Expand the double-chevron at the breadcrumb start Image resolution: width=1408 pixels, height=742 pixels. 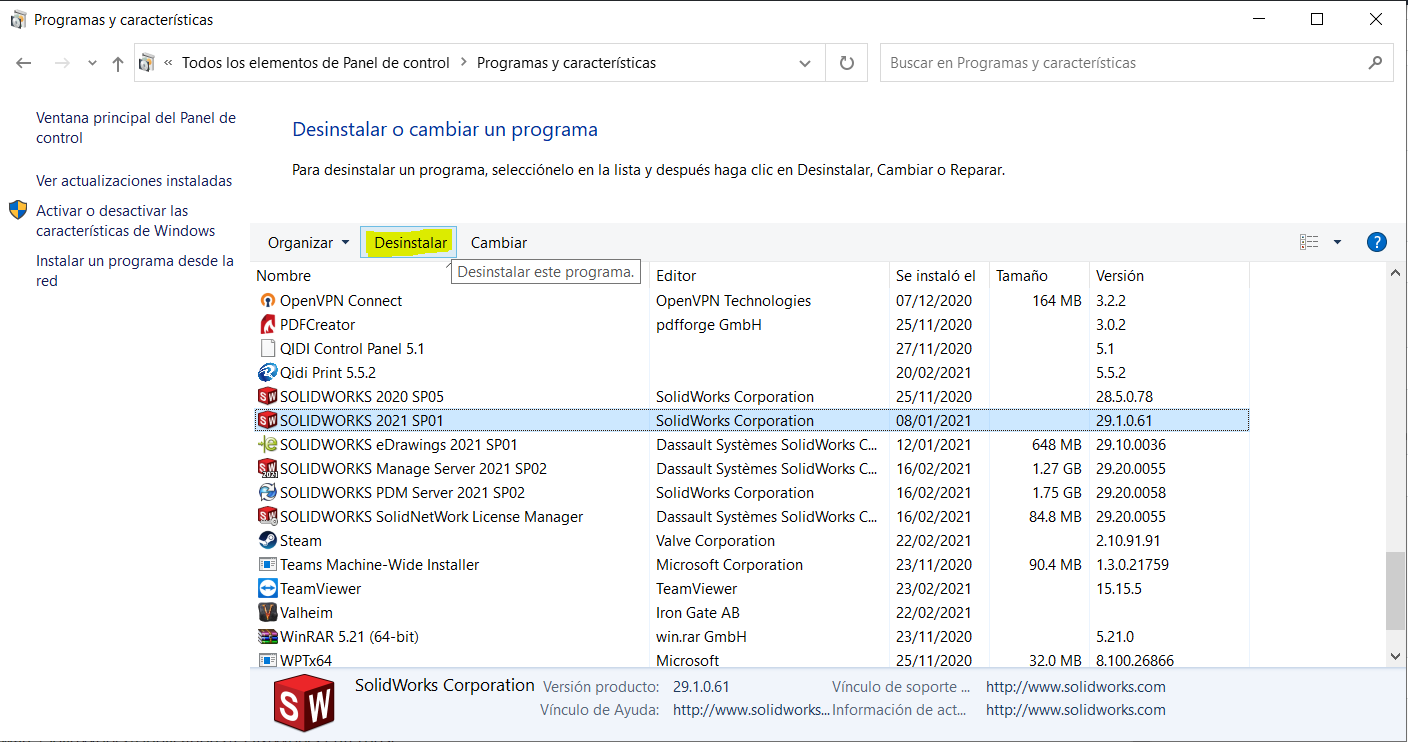coord(168,63)
